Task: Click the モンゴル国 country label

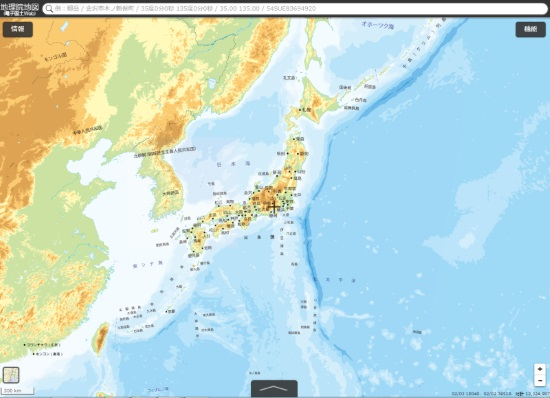Action: [x=56, y=57]
